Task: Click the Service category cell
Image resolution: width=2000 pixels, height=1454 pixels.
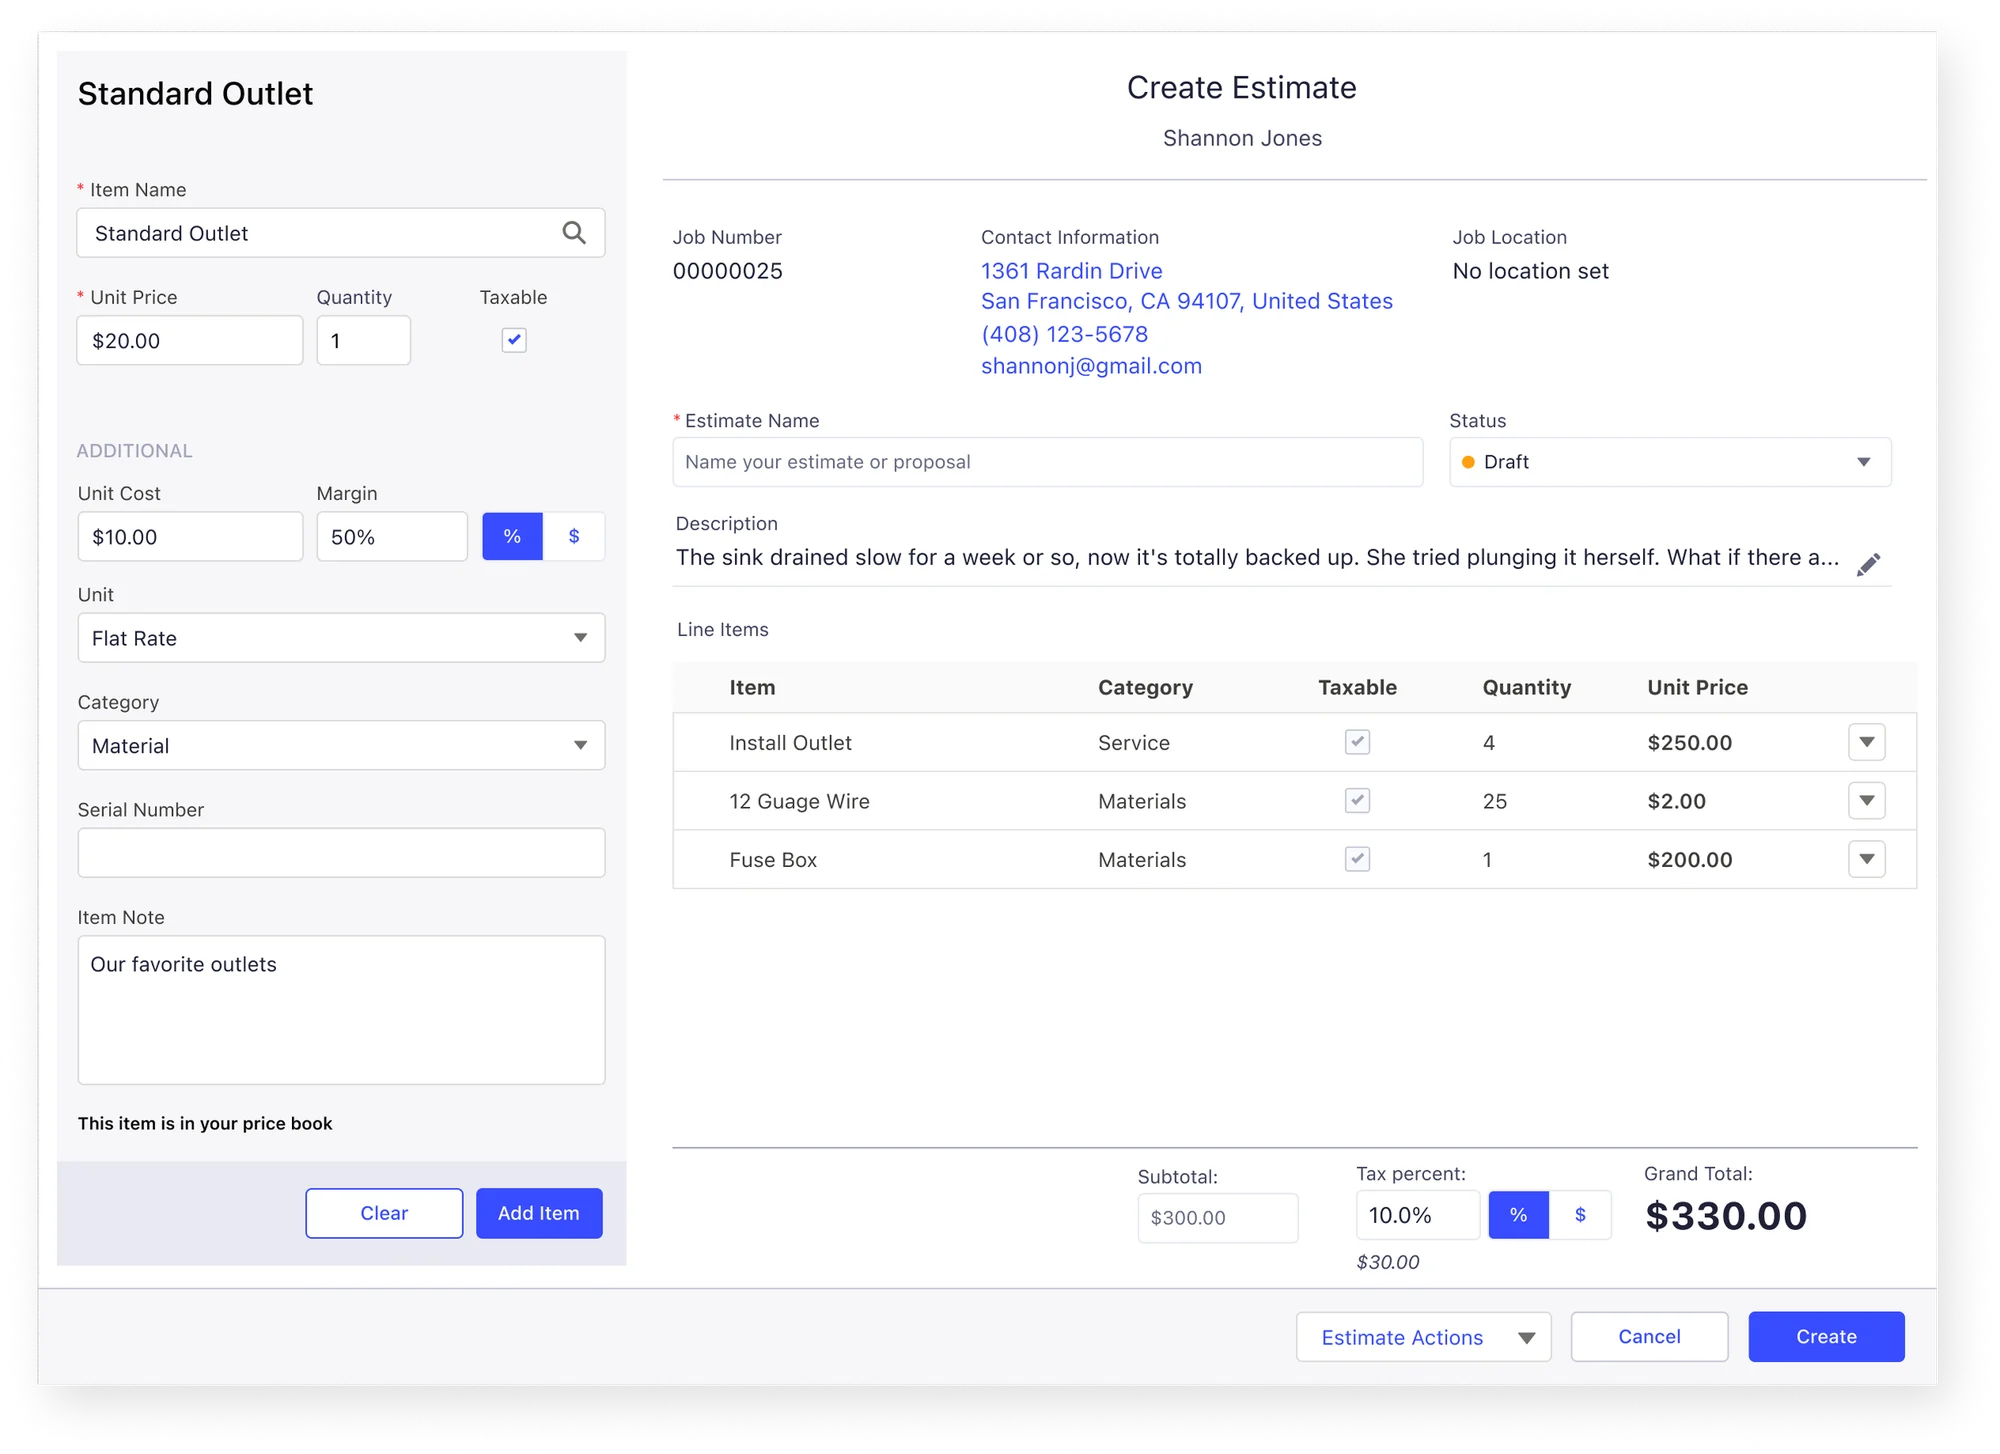Action: (1133, 743)
